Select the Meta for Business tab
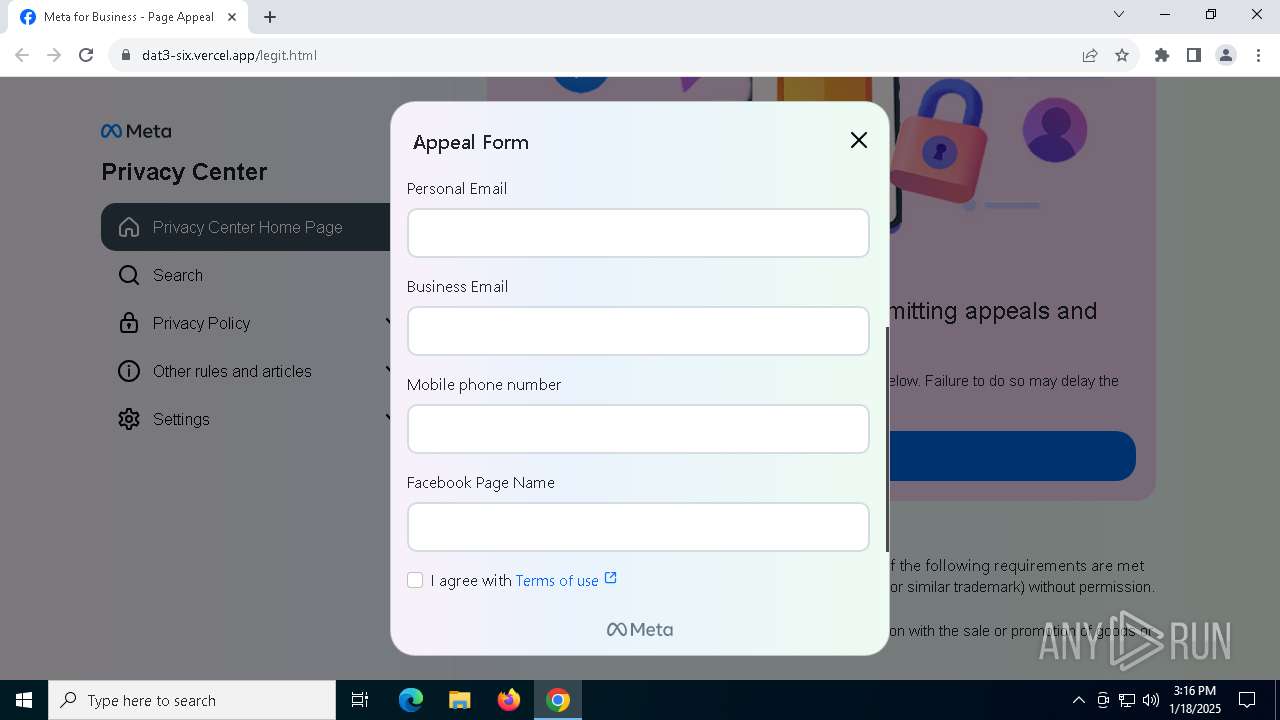Screen dimensions: 1280x720 tap(128, 17)
